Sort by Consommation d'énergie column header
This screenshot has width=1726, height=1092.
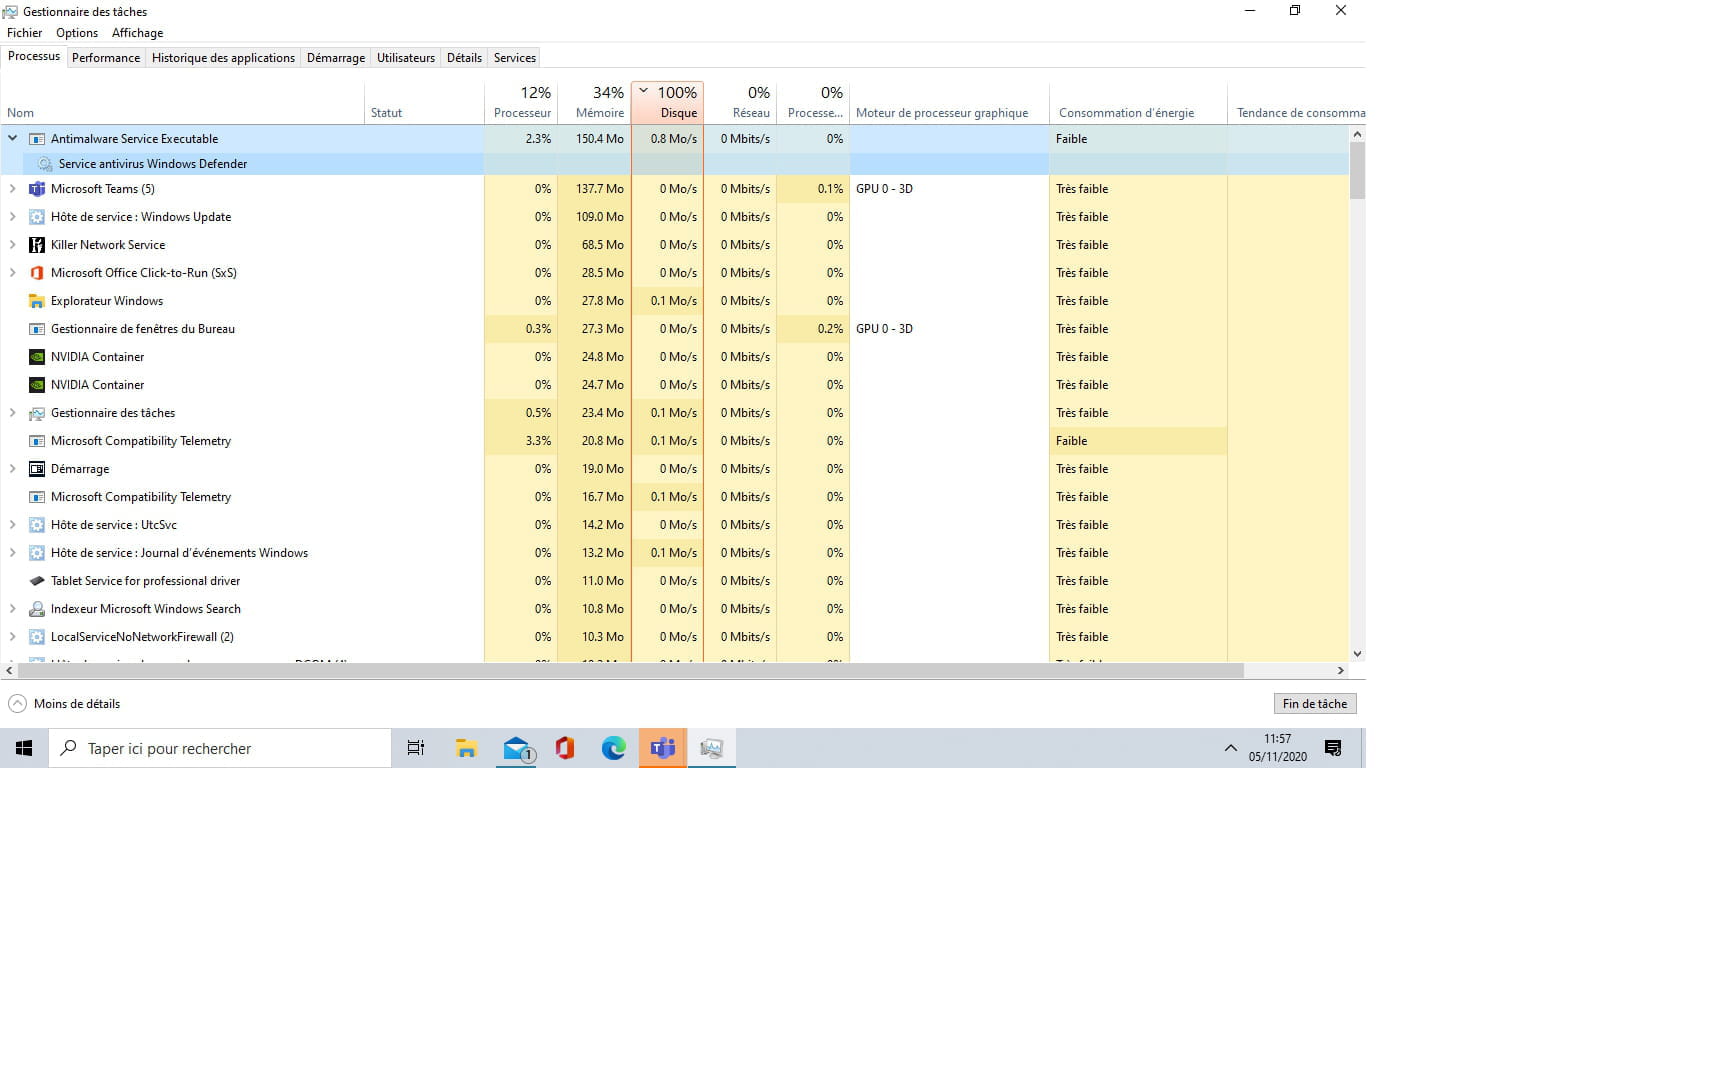point(1138,103)
